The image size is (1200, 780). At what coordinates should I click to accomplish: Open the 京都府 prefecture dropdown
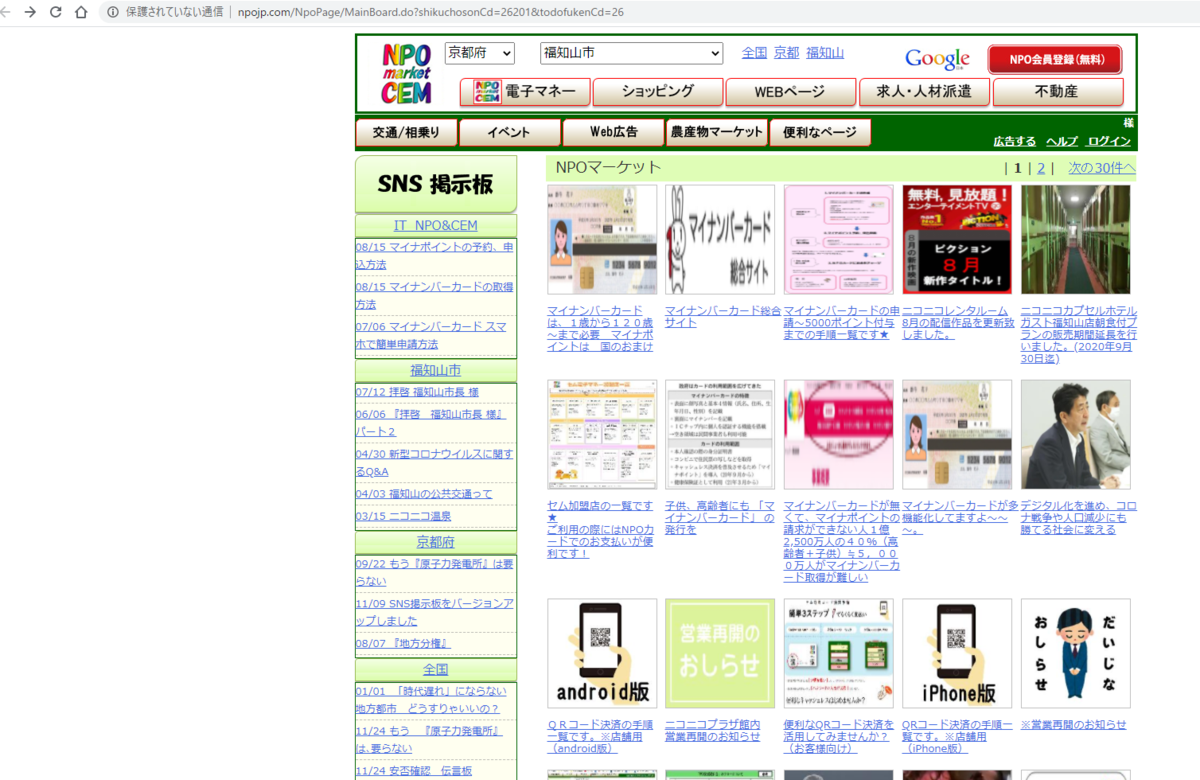[479, 53]
